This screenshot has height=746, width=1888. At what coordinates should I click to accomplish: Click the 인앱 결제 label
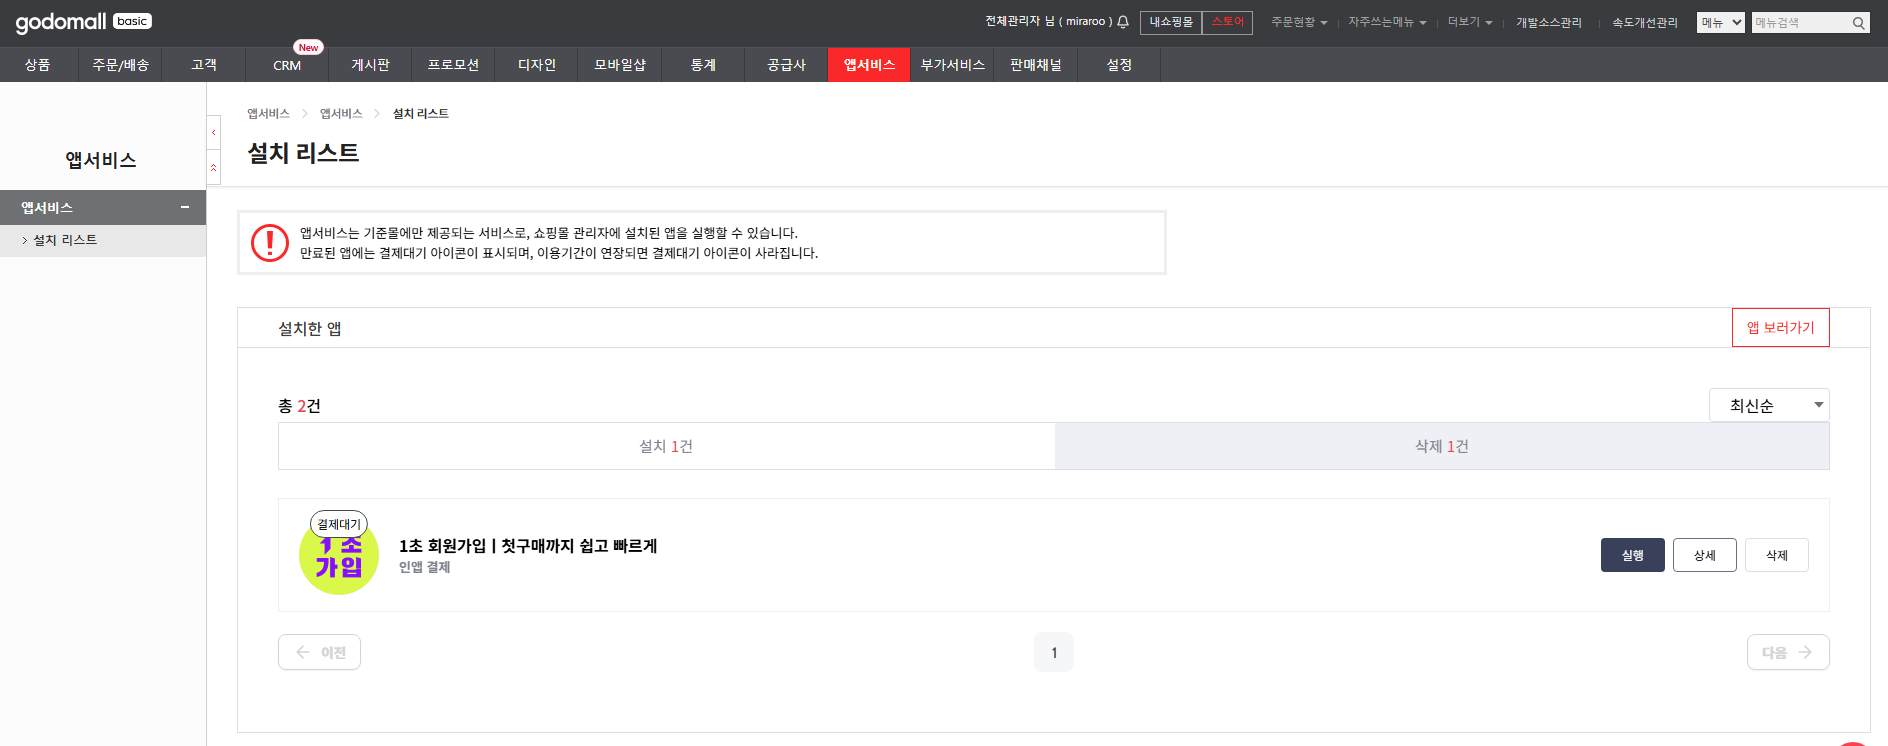pyautogui.click(x=424, y=567)
